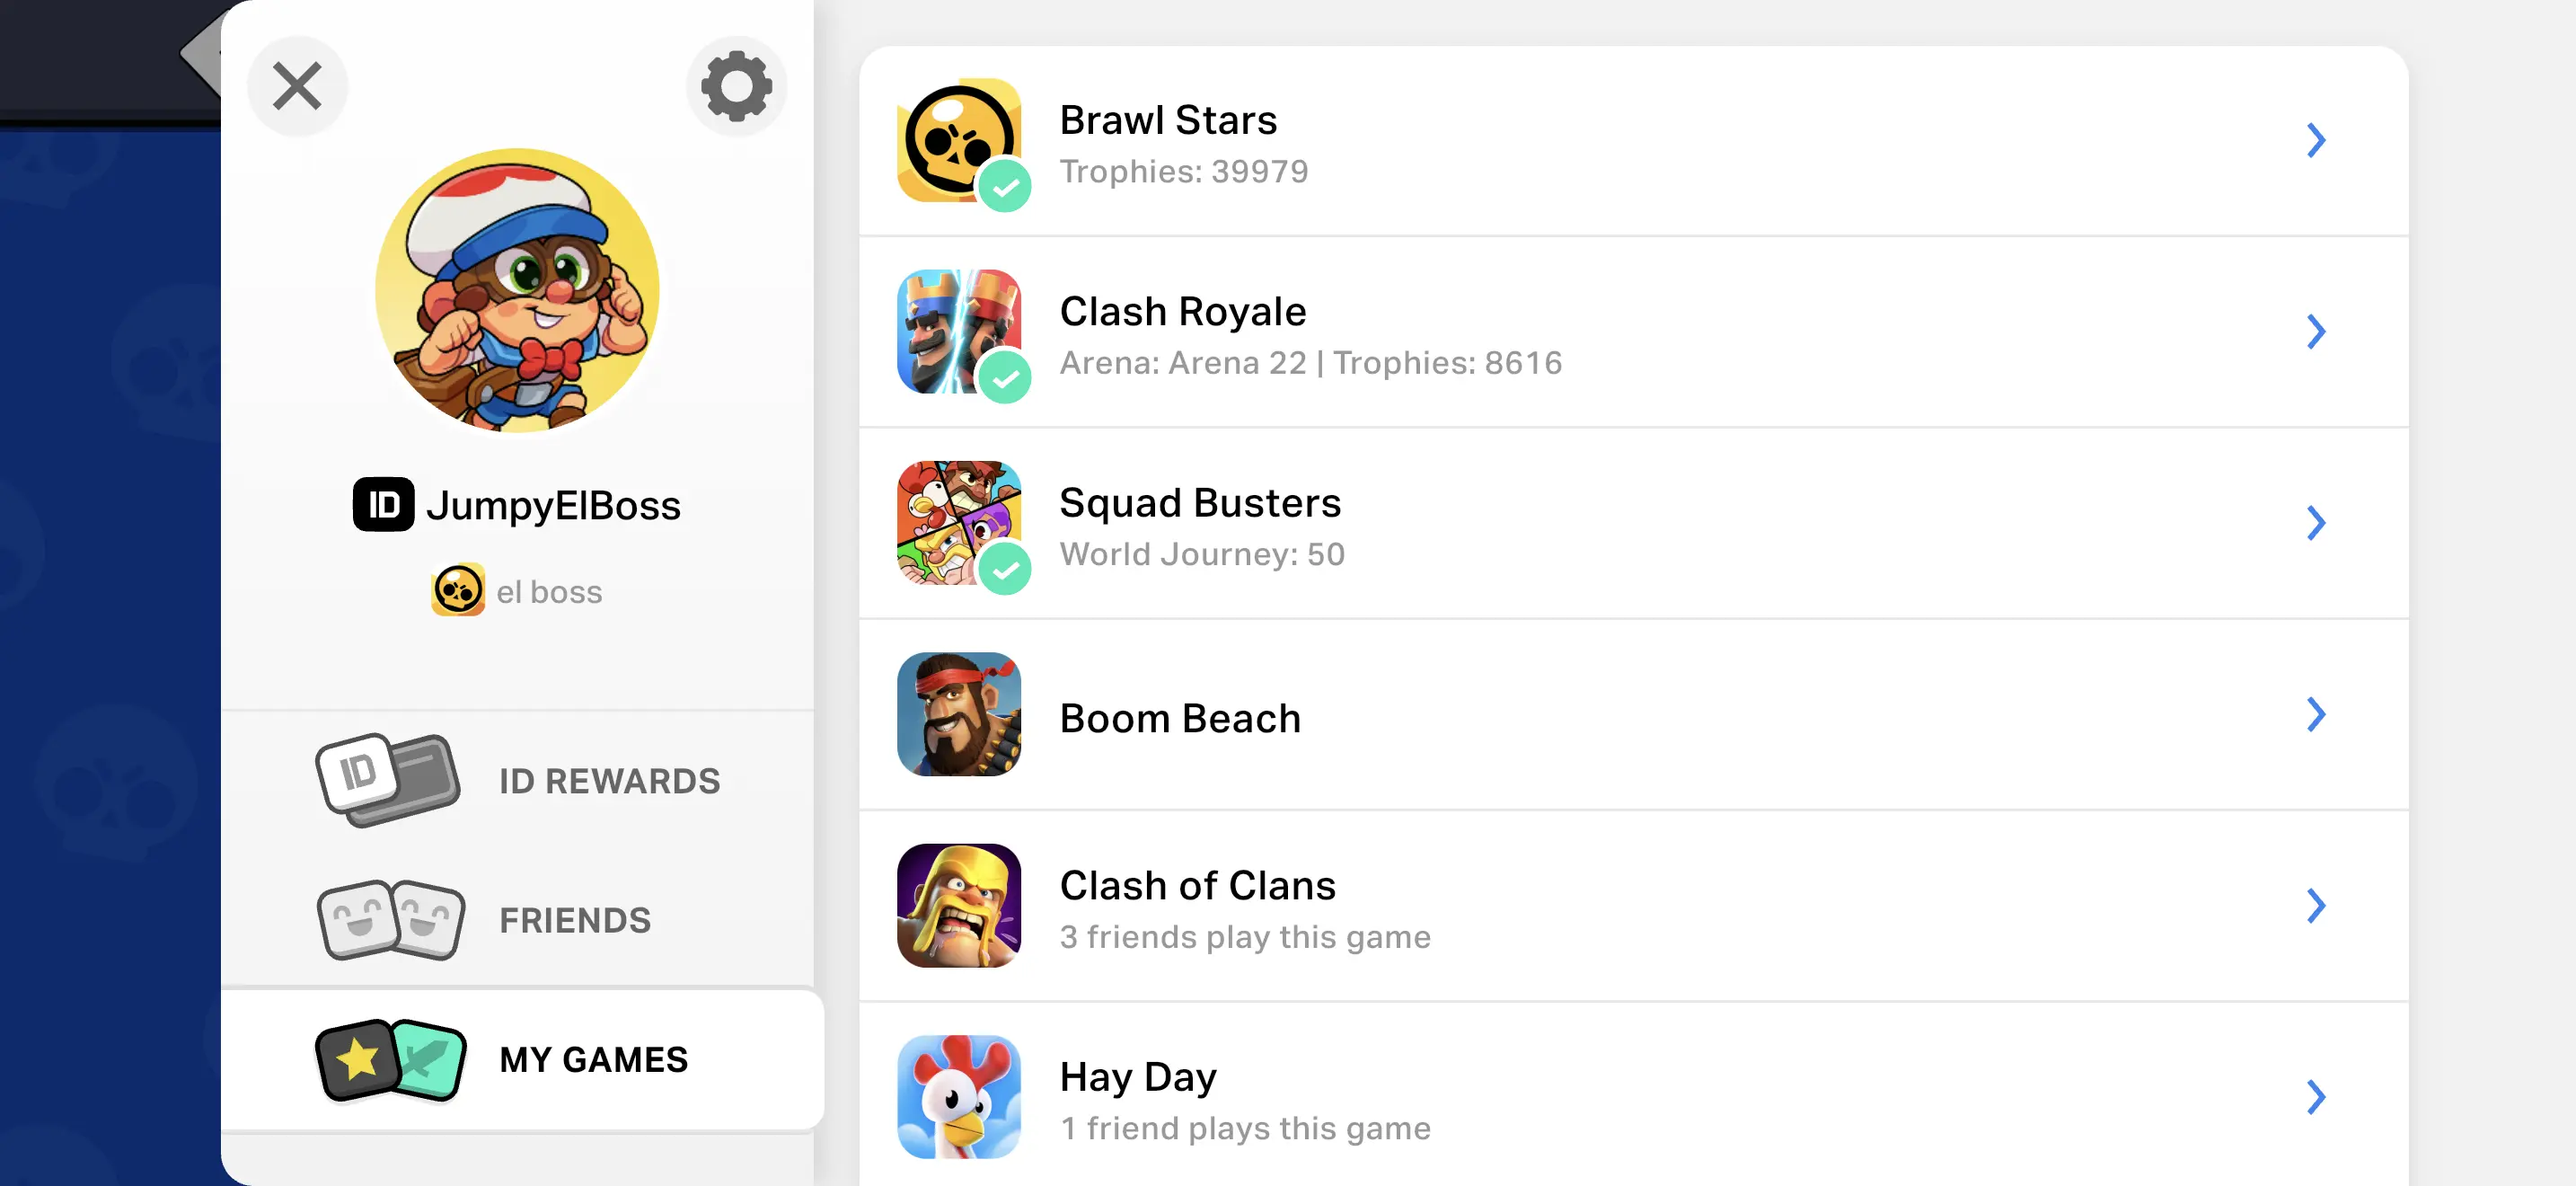Image resolution: width=2576 pixels, height=1186 pixels.
Task: Expand Clash Royale row chevron
Action: point(2315,331)
